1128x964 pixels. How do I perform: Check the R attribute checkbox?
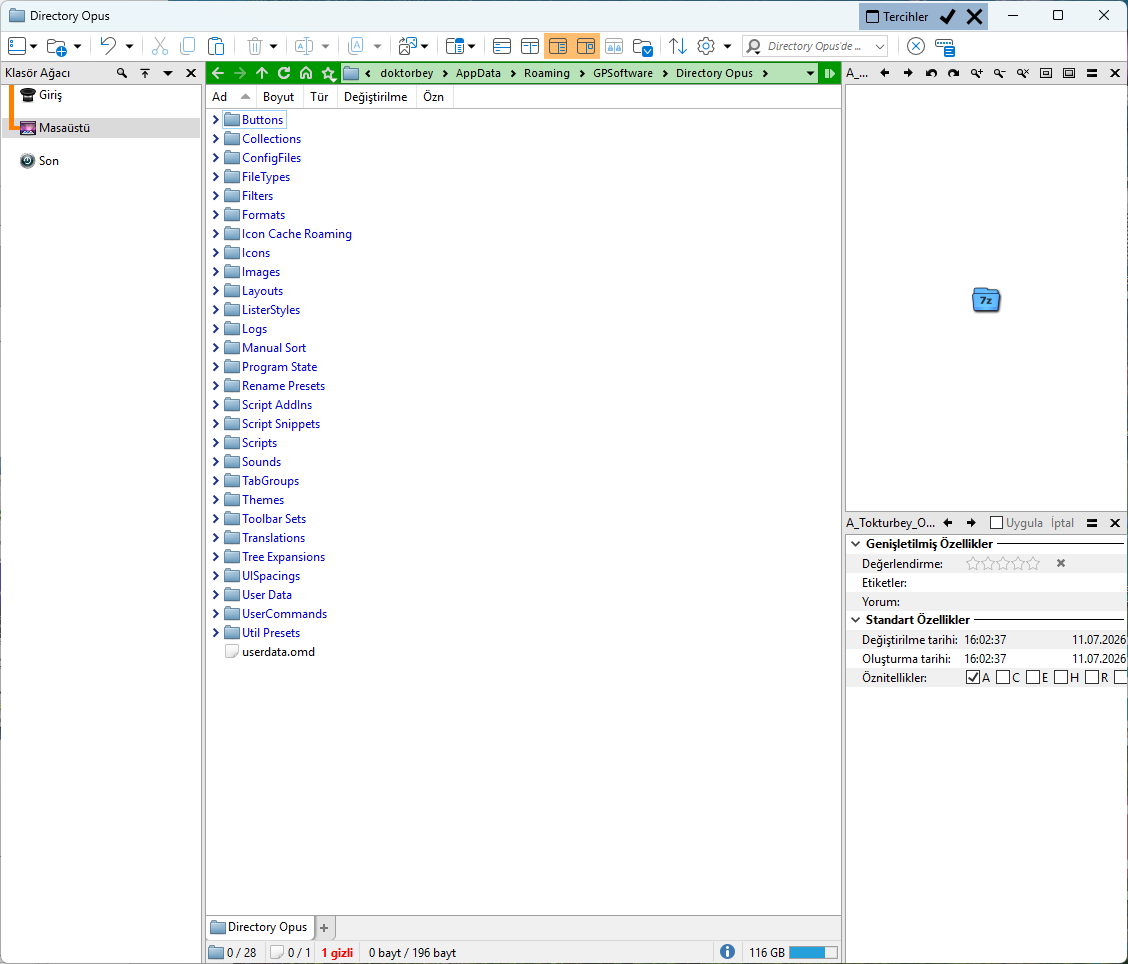1091,678
